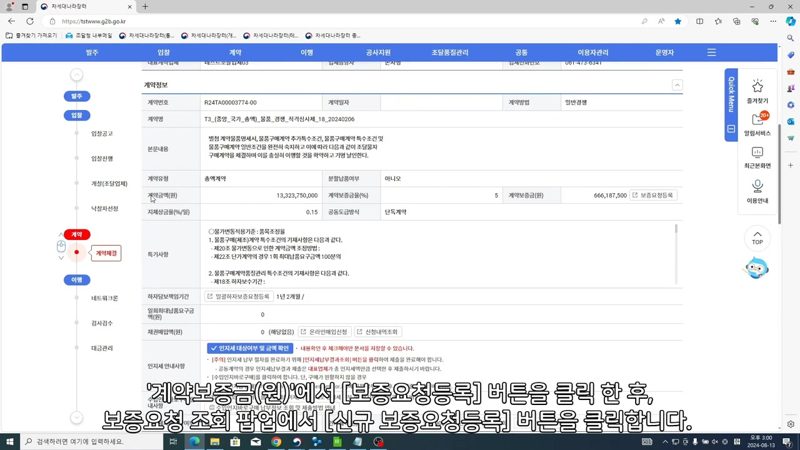Select the red 계약 step pill in sidebar
The image size is (800, 450).
77,234
